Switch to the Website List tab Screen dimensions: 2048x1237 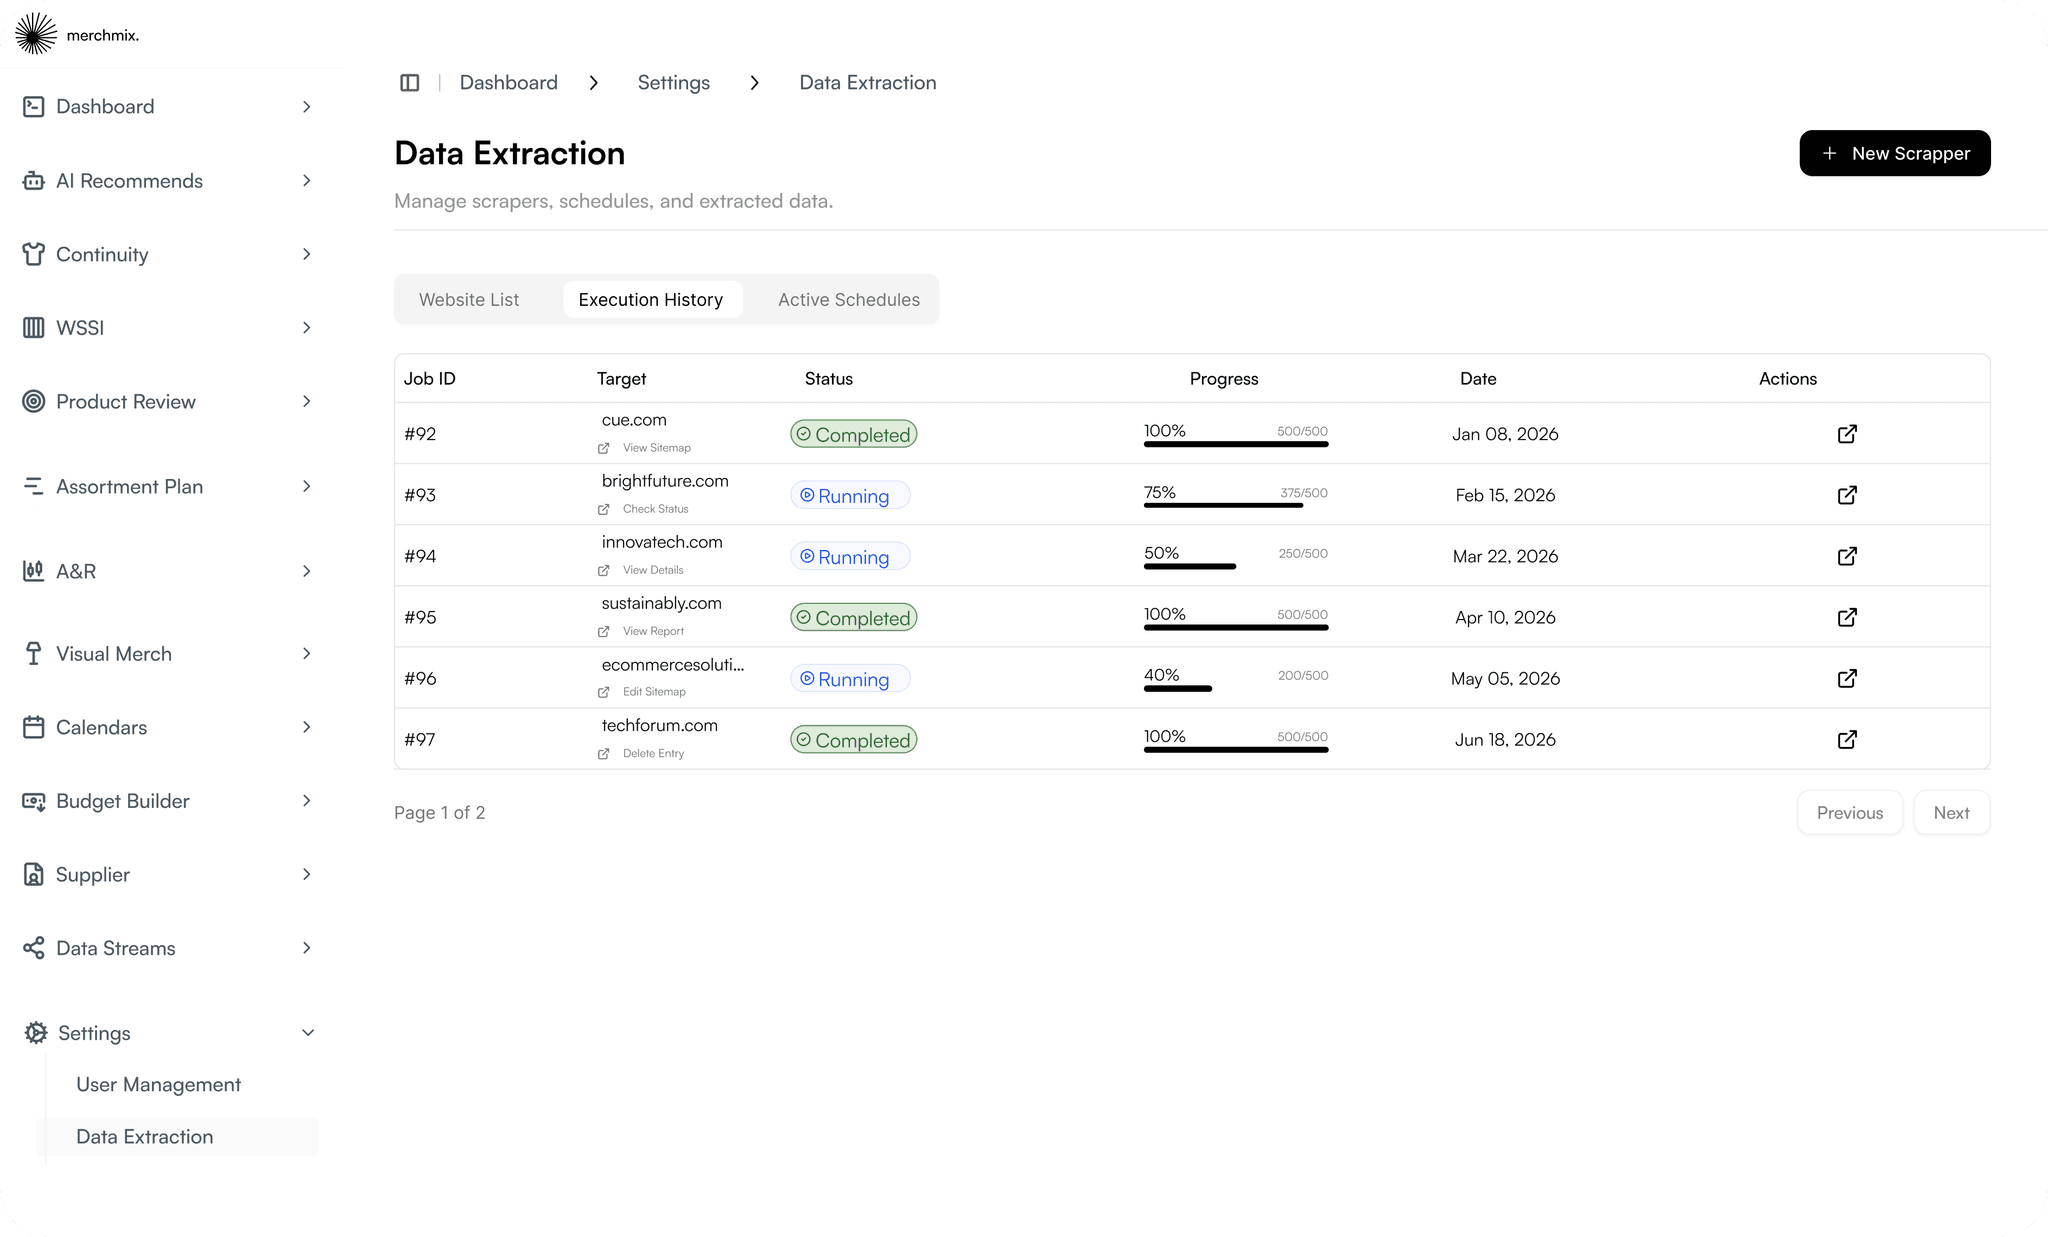click(x=469, y=300)
